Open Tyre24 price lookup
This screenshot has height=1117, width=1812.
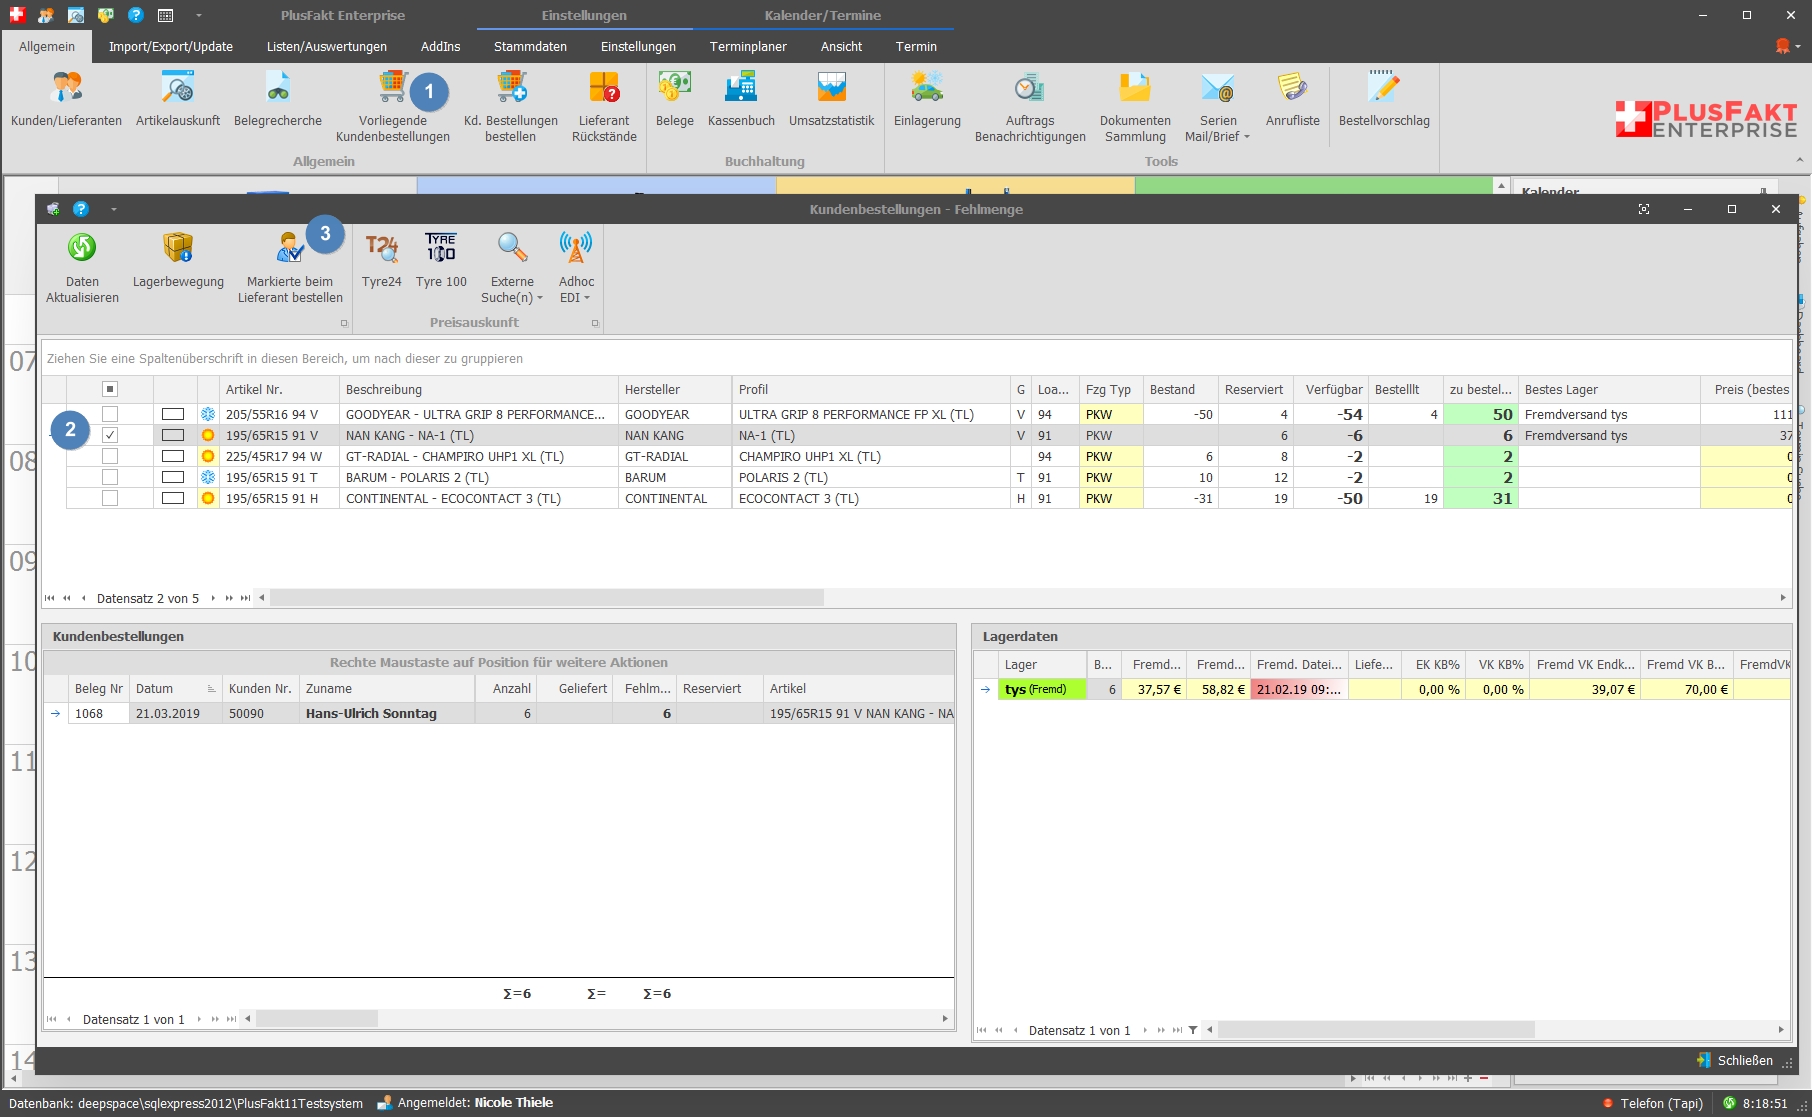click(382, 260)
